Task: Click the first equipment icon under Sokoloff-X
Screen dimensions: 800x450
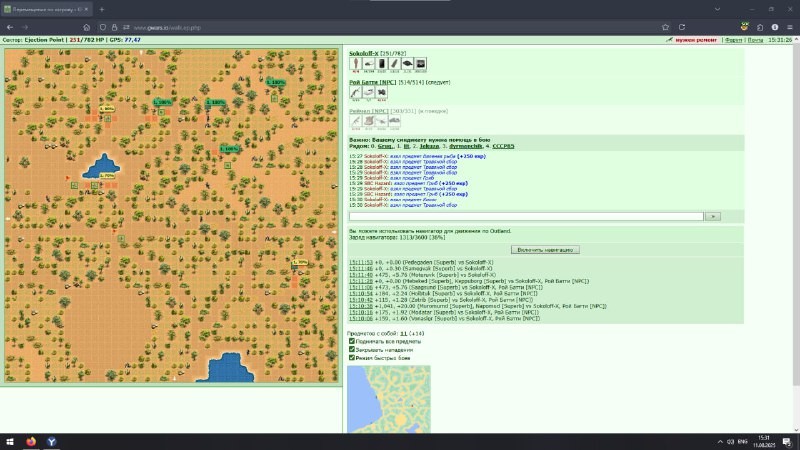Action: (x=356, y=64)
